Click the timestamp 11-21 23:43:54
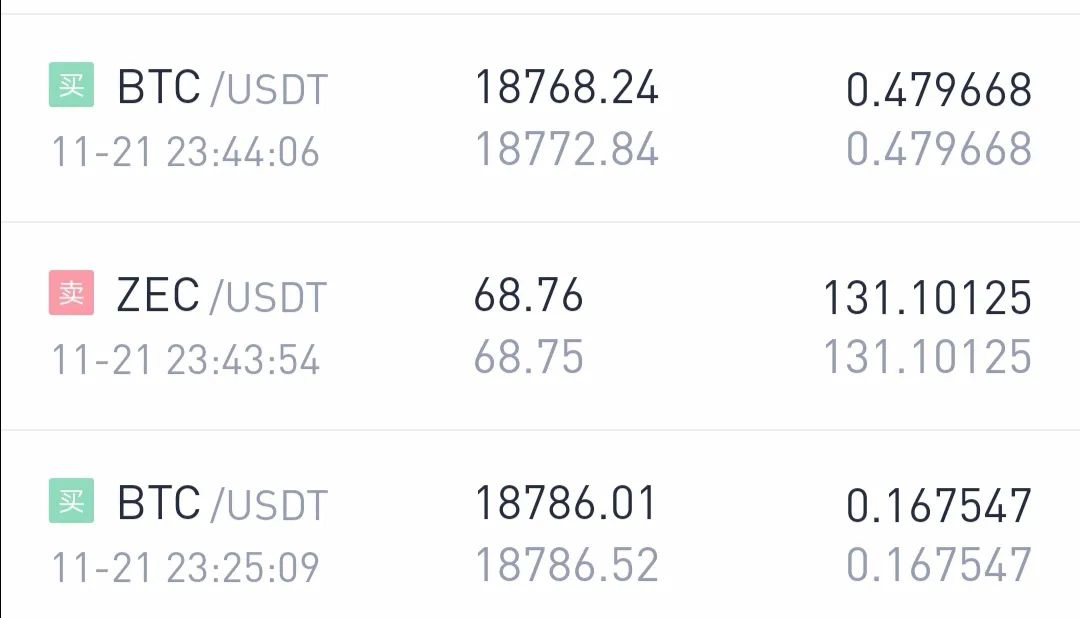Screen dimensions: 1080x618 click(186, 360)
